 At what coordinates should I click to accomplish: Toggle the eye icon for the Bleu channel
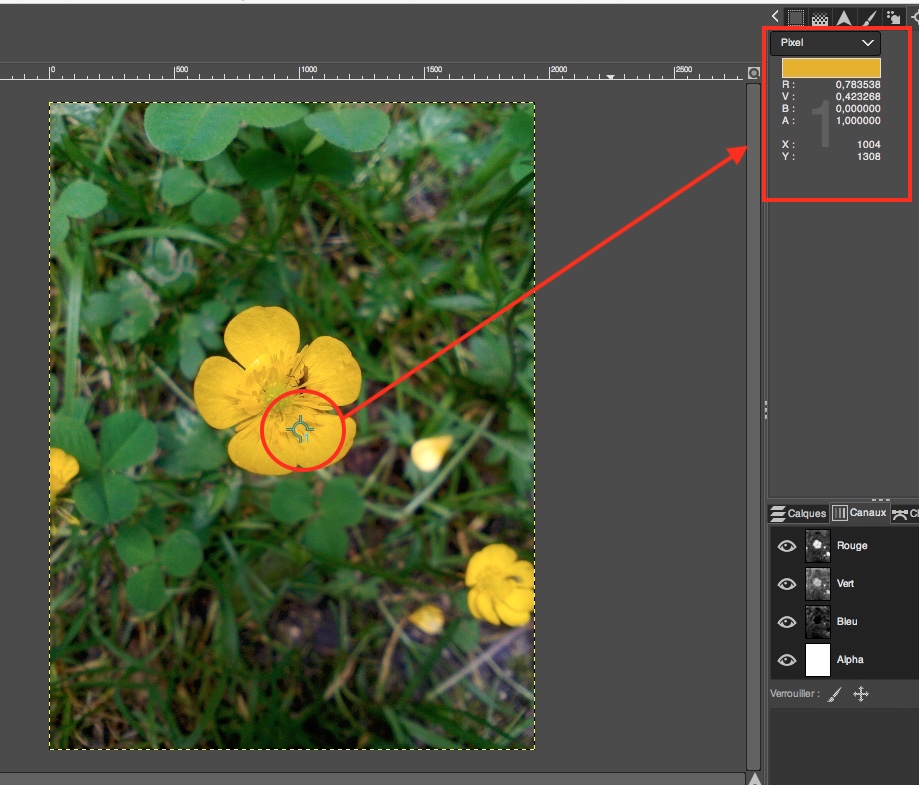pos(787,622)
